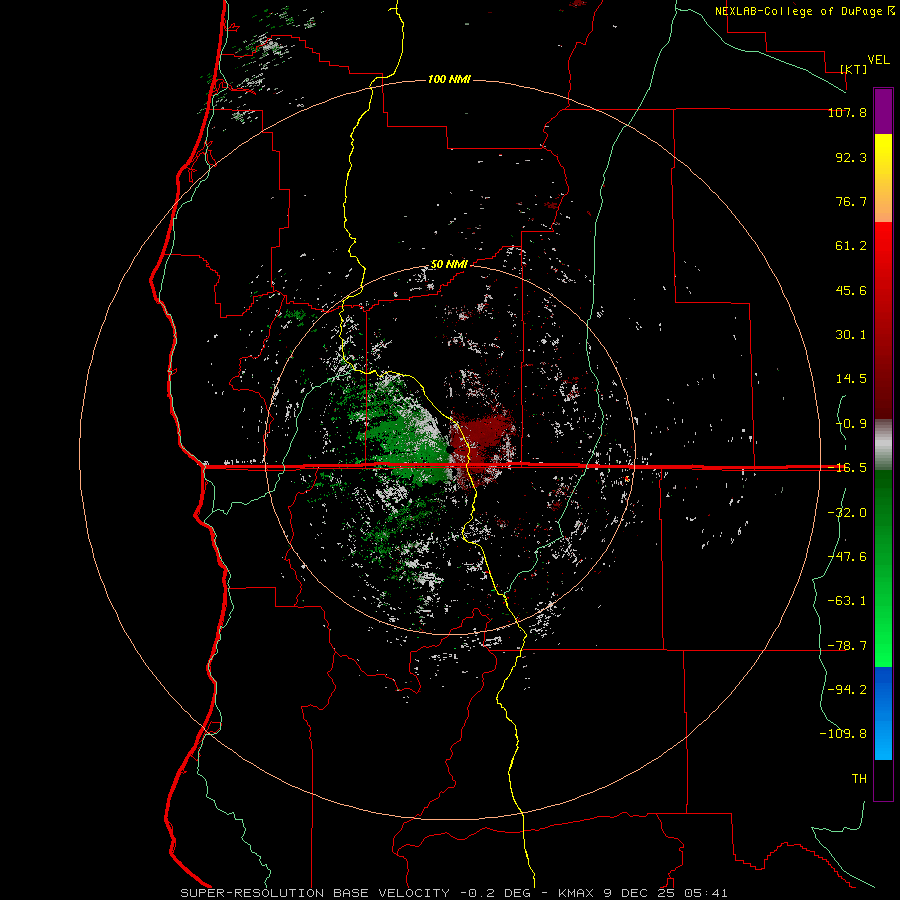
Task: Select the -32.0 legend value
Action: (847, 513)
